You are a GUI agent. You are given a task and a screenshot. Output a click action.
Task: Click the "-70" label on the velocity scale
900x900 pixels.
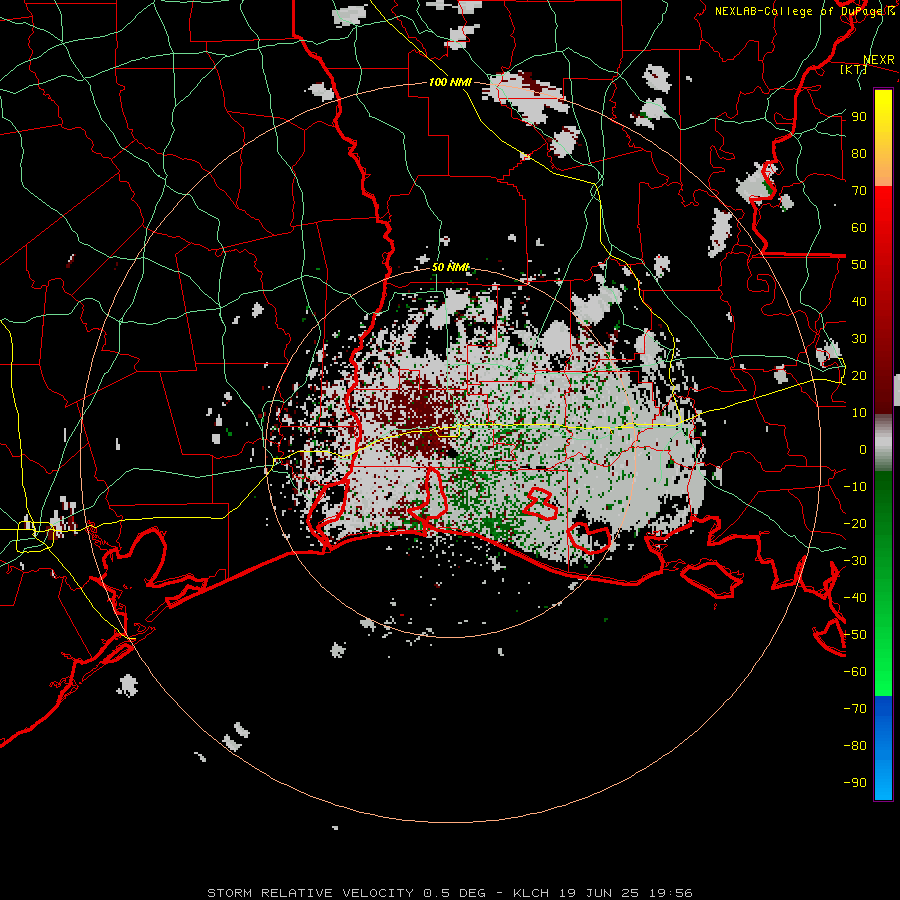855,709
